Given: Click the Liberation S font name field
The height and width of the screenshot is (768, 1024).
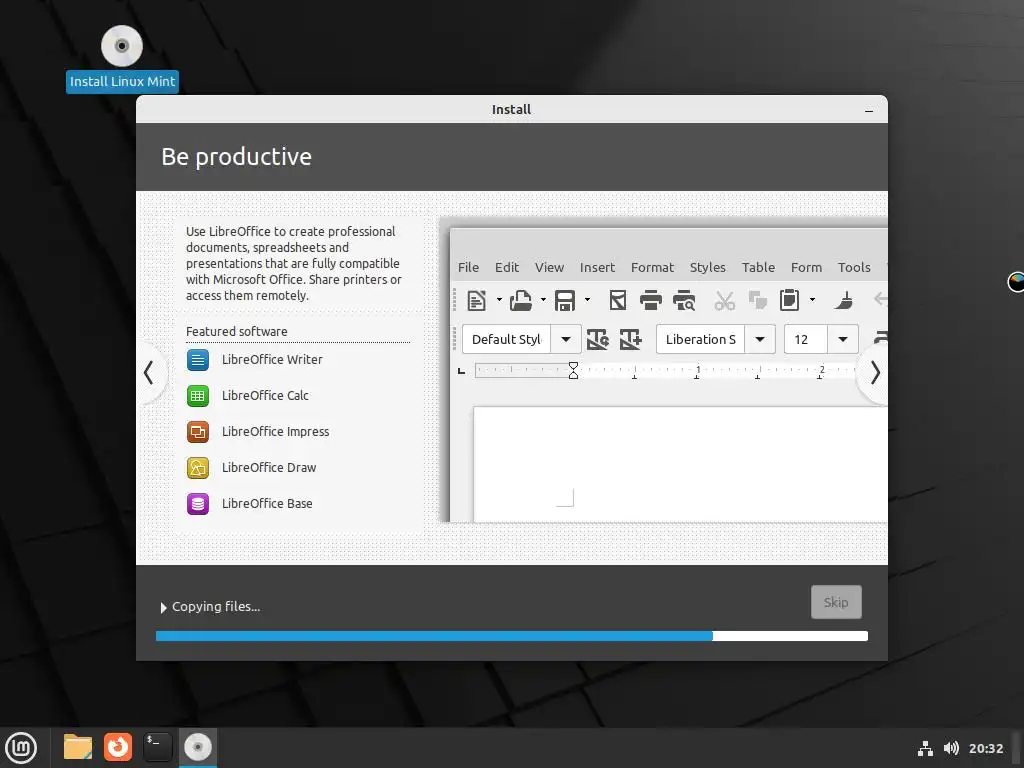Looking at the screenshot, I should [701, 340].
